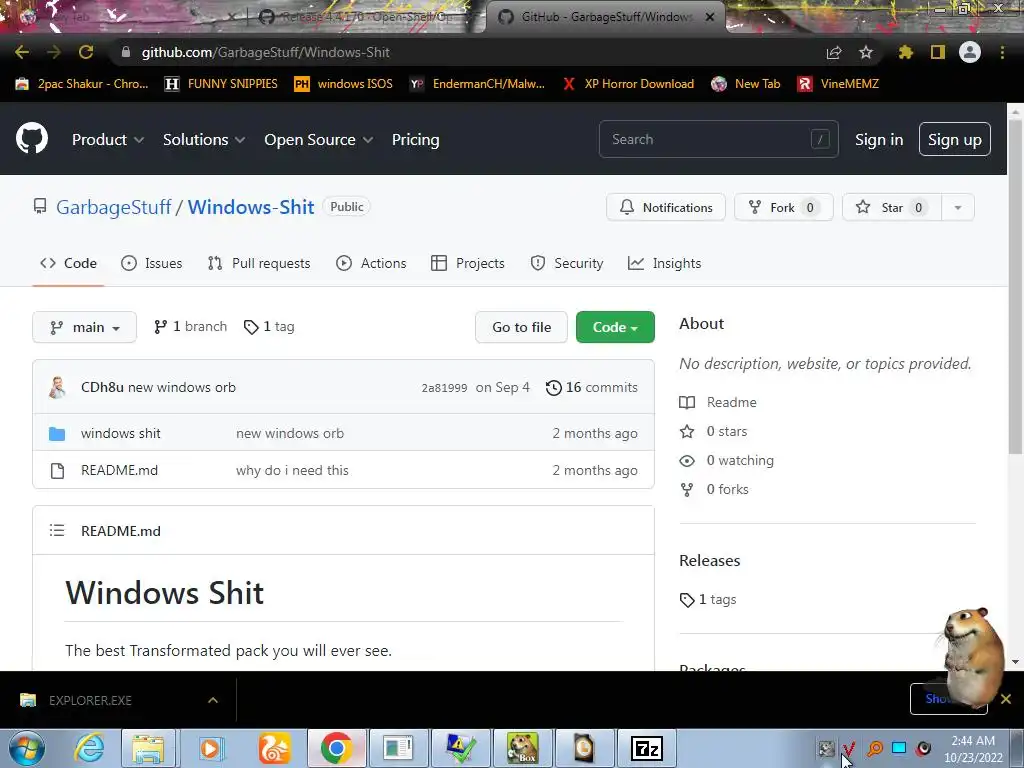The image size is (1024, 768).
Task: Click the page vertical scrollbar thumb
Action: 1015,285
